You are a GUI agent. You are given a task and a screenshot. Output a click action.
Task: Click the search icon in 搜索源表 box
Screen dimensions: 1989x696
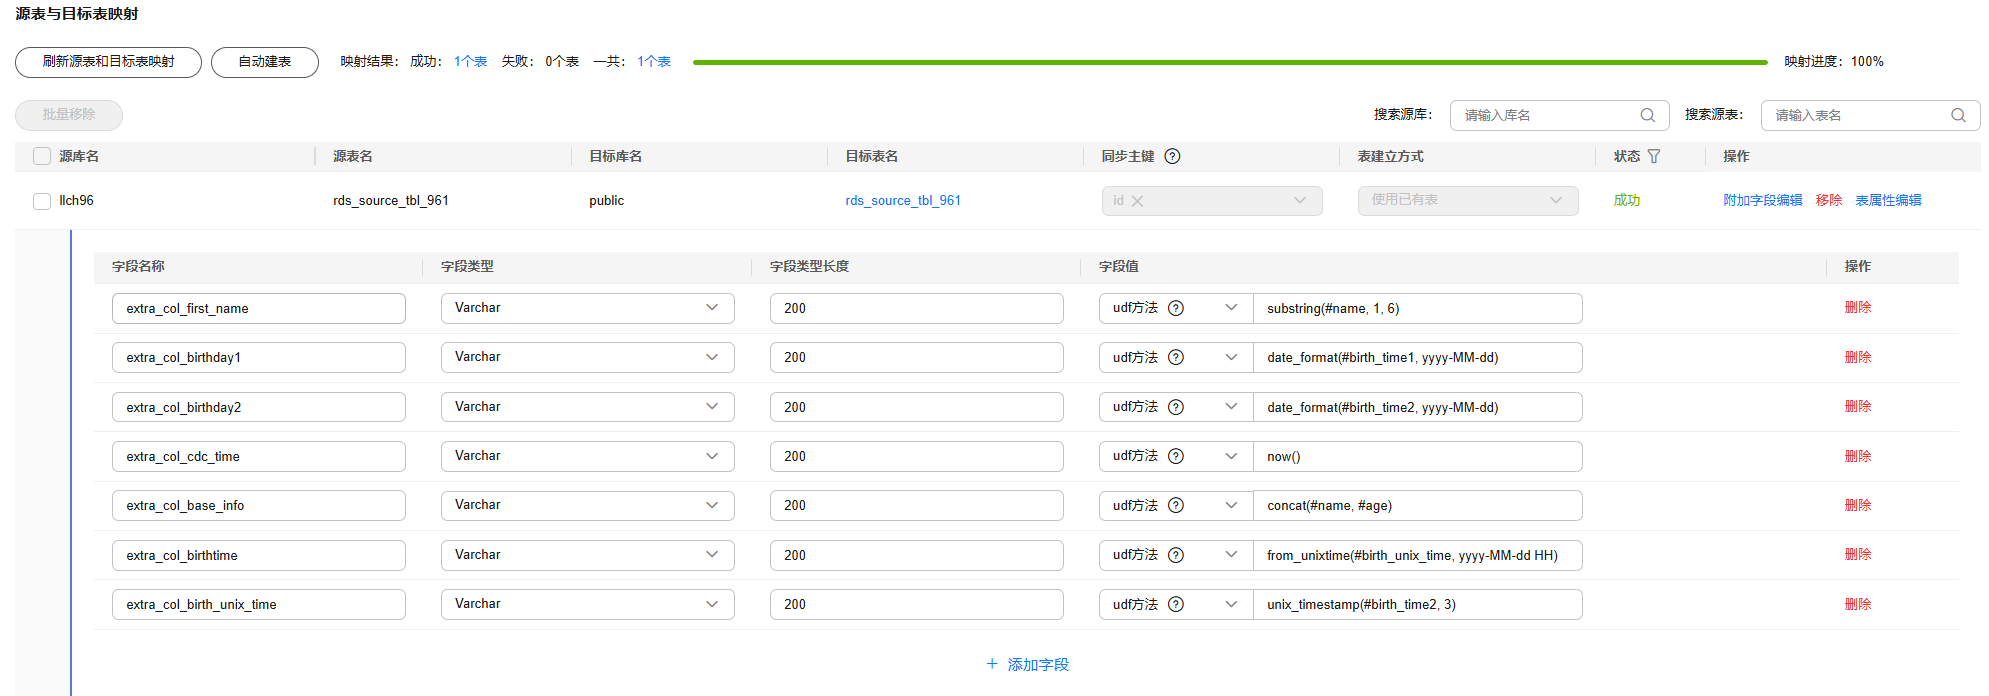tap(1958, 115)
